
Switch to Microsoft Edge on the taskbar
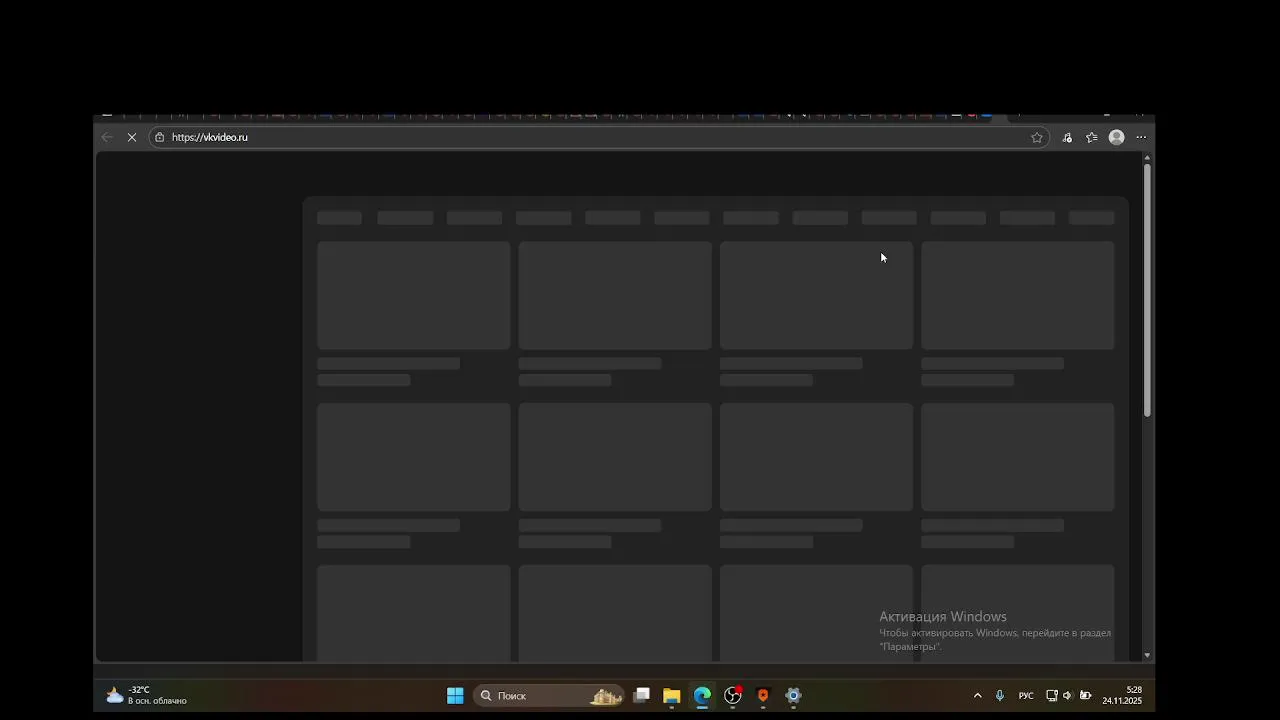(702, 696)
